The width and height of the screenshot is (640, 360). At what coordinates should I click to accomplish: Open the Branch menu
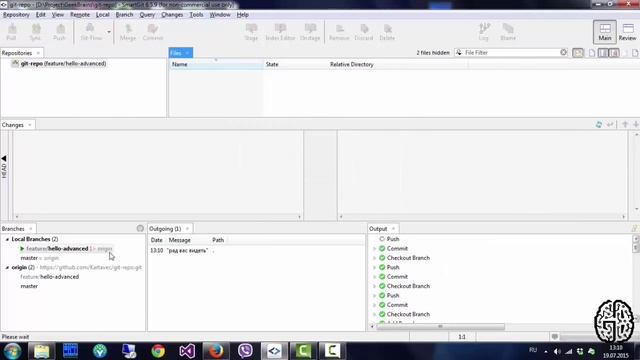[x=124, y=15]
